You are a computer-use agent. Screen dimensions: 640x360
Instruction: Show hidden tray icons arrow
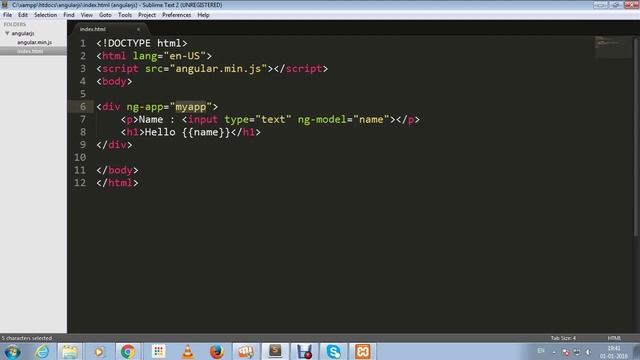554,352
